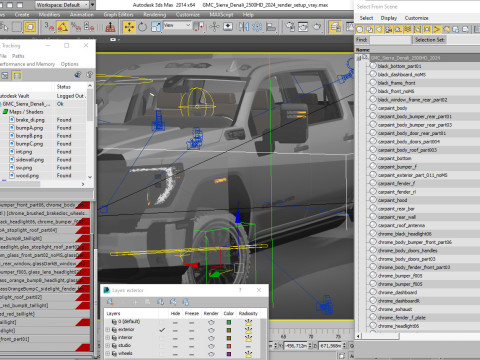Open the Graph Editors menu
This screenshot has height=360, width=480.
point(118,15)
